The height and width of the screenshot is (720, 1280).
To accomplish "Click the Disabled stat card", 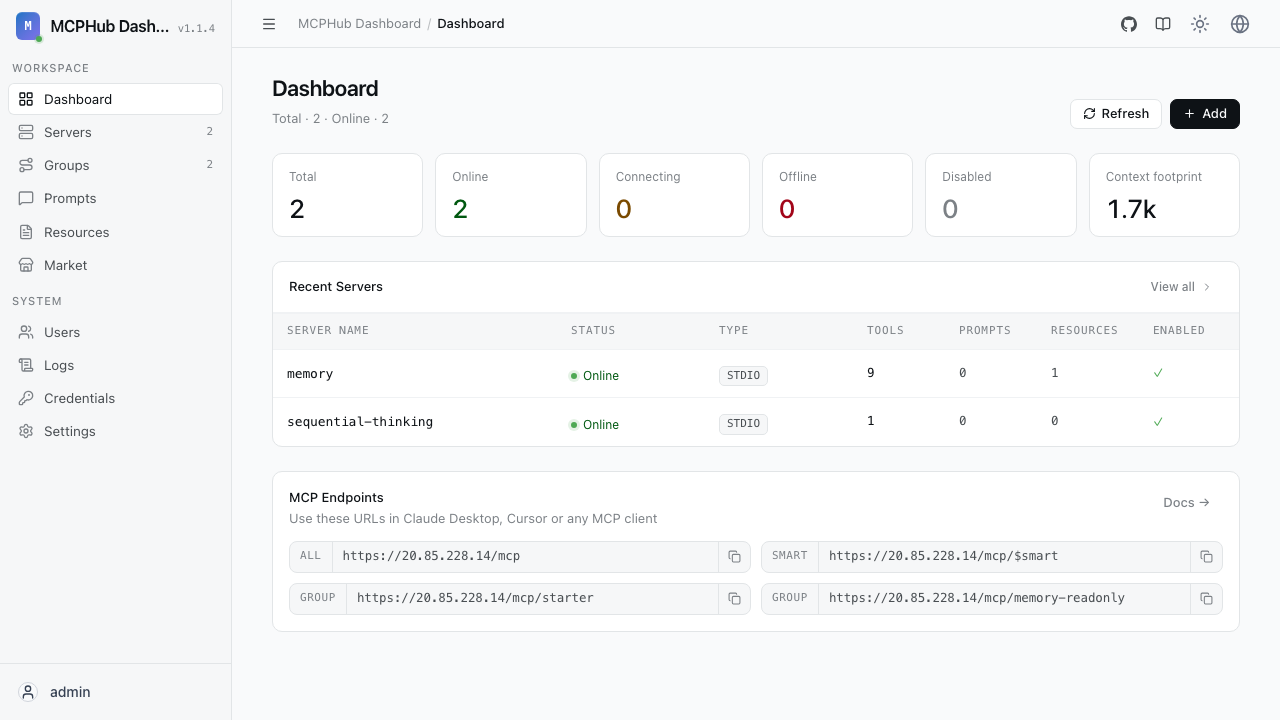I will [x=1001, y=195].
